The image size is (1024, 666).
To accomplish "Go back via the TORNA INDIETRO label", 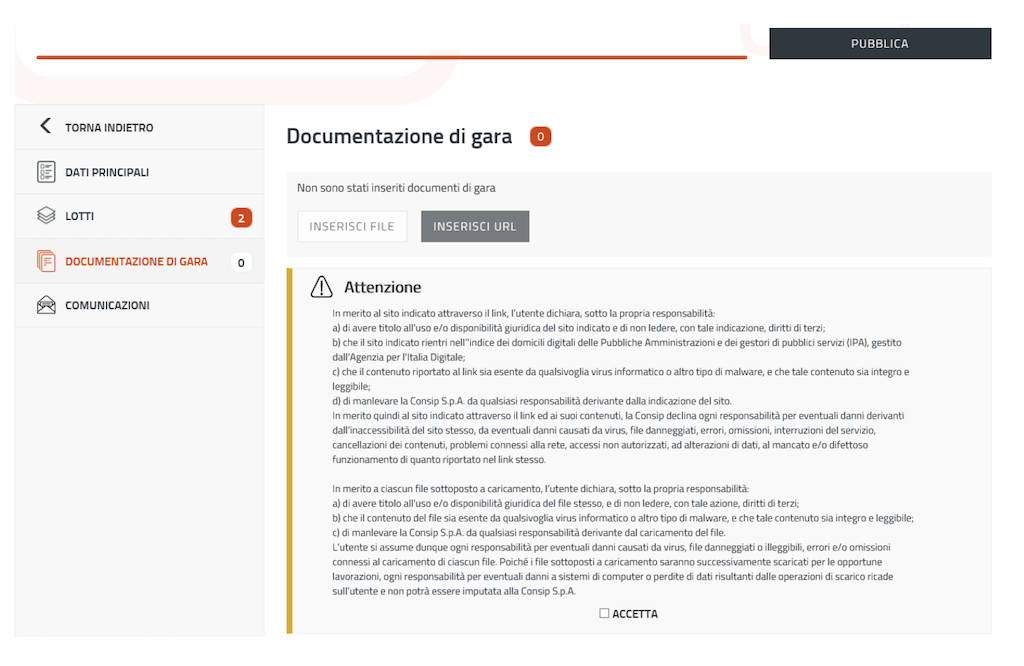I will tap(109, 128).
